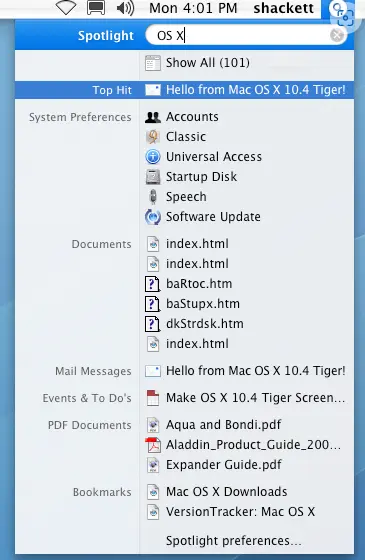Click the Speech microphone icon
This screenshot has height=560, width=365.
pyautogui.click(x=153, y=197)
